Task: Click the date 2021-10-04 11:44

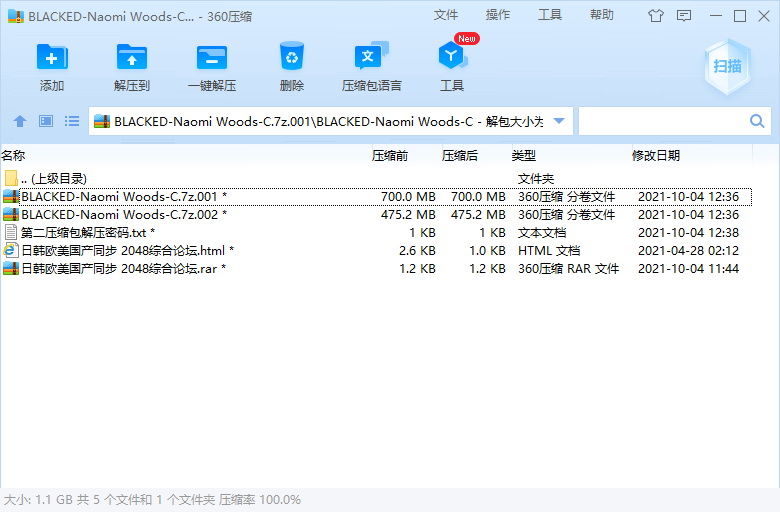Action: click(x=688, y=268)
